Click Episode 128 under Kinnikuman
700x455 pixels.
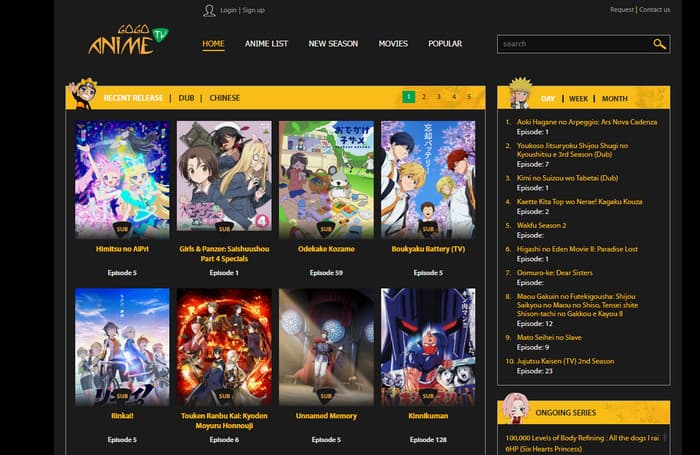tap(428, 439)
